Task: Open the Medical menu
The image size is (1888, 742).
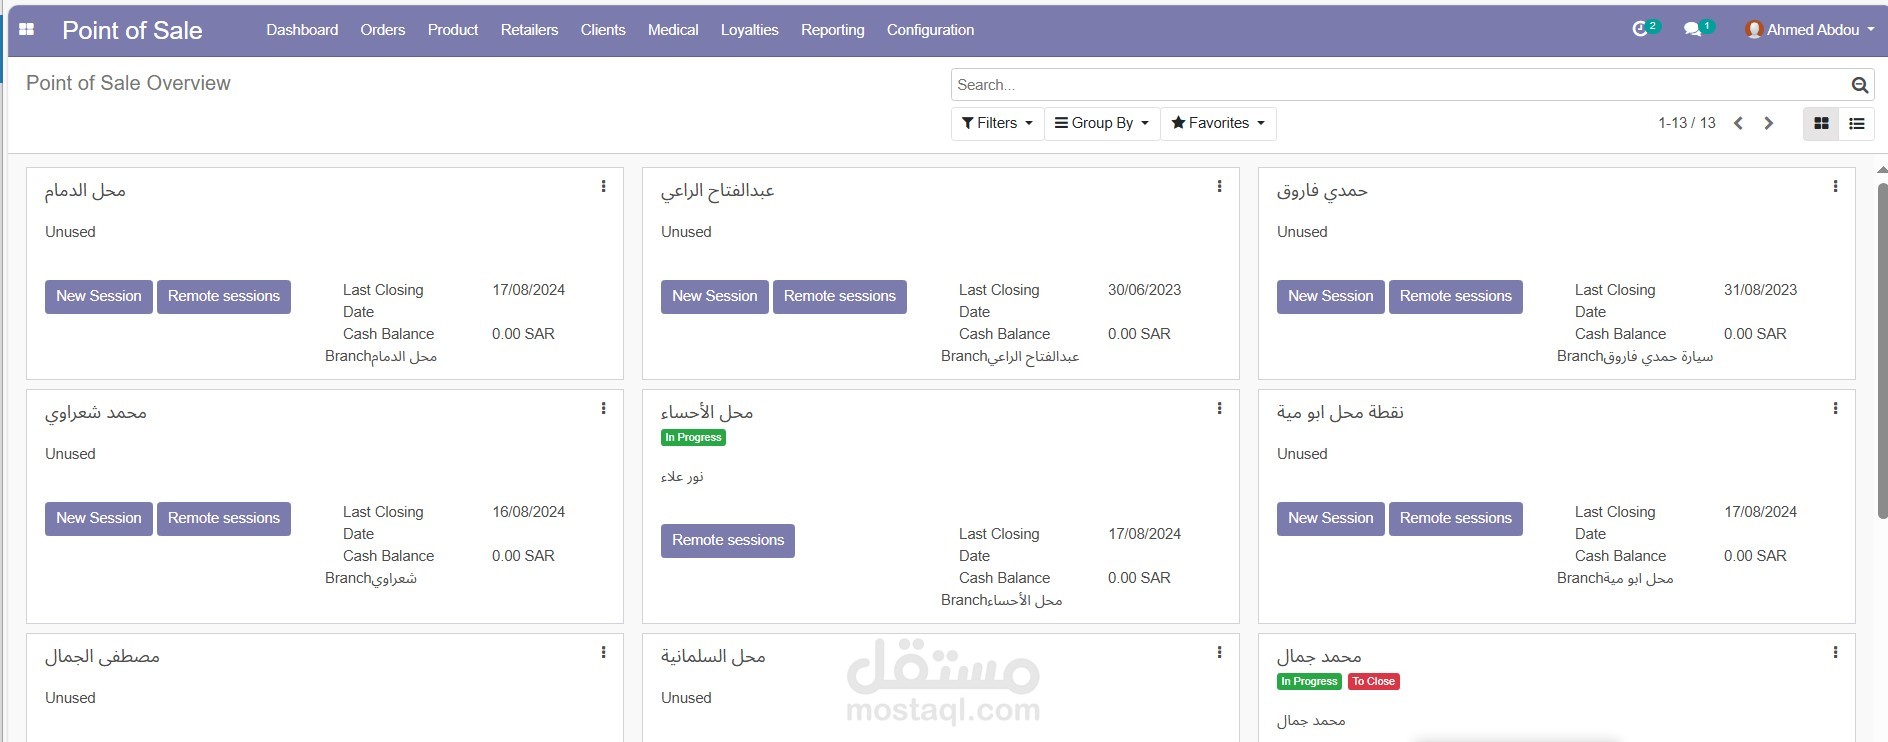Action: [673, 30]
